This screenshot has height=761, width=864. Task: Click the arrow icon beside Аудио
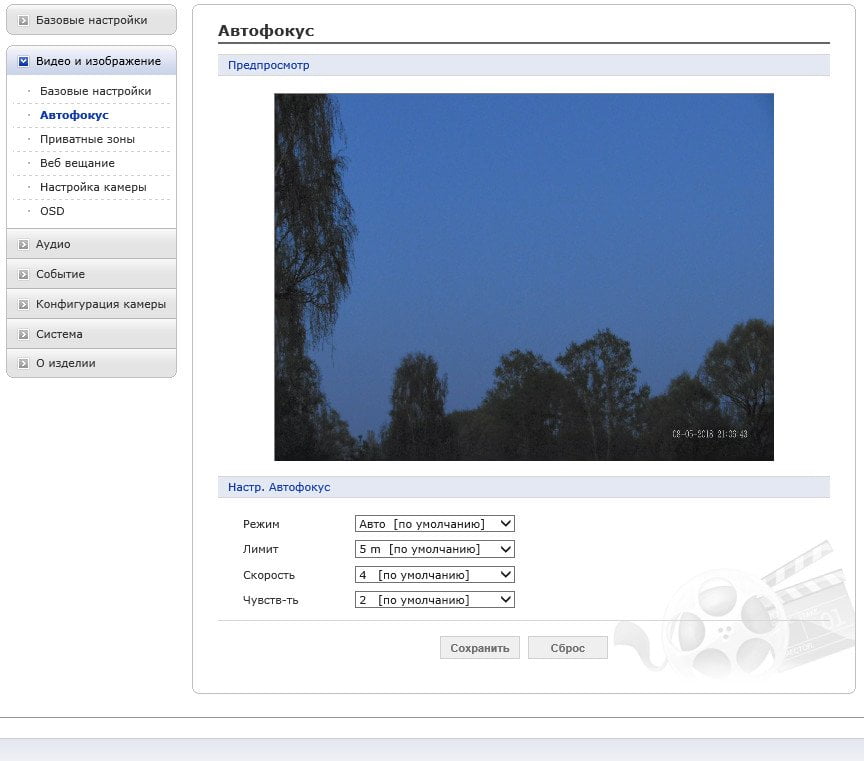[x=23, y=244]
